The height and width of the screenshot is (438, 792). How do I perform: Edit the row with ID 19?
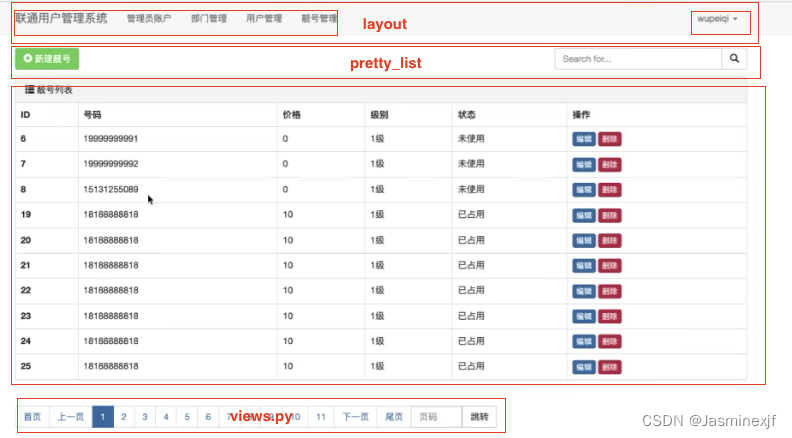pyautogui.click(x=584, y=215)
